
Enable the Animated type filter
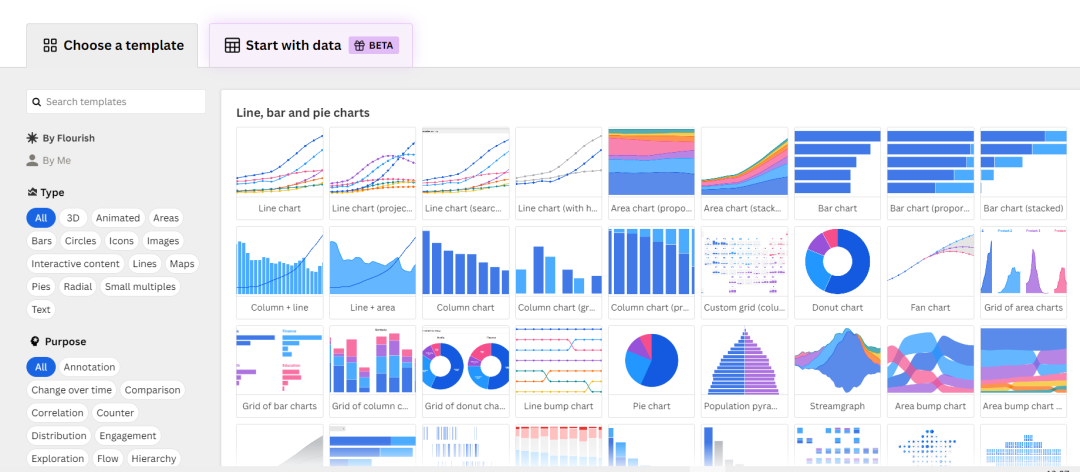(118, 218)
